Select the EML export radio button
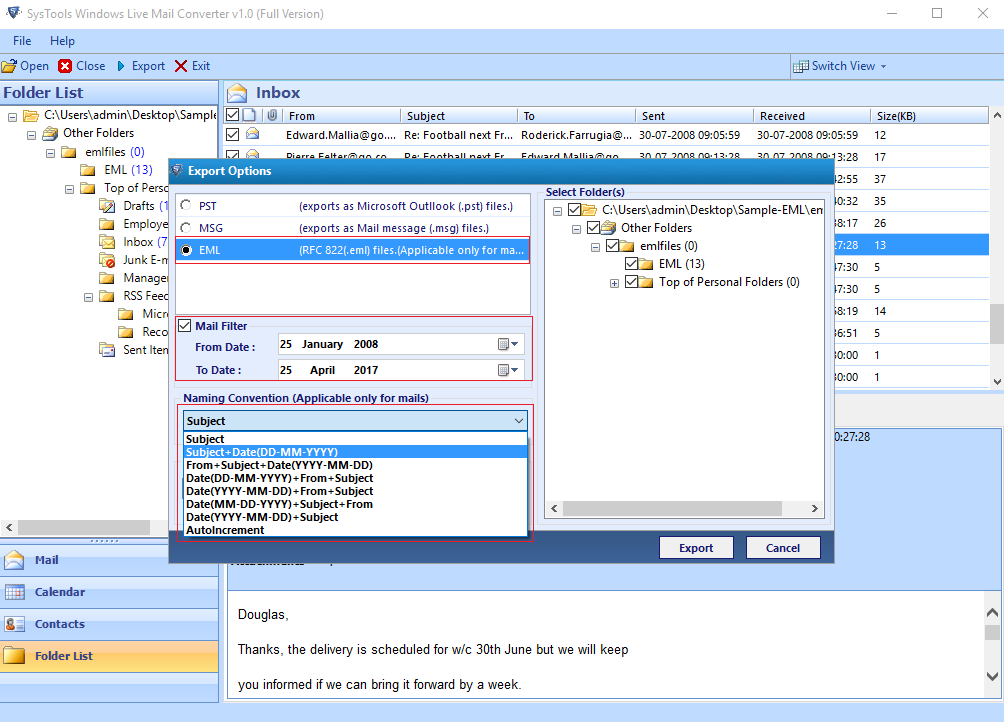 point(186,250)
